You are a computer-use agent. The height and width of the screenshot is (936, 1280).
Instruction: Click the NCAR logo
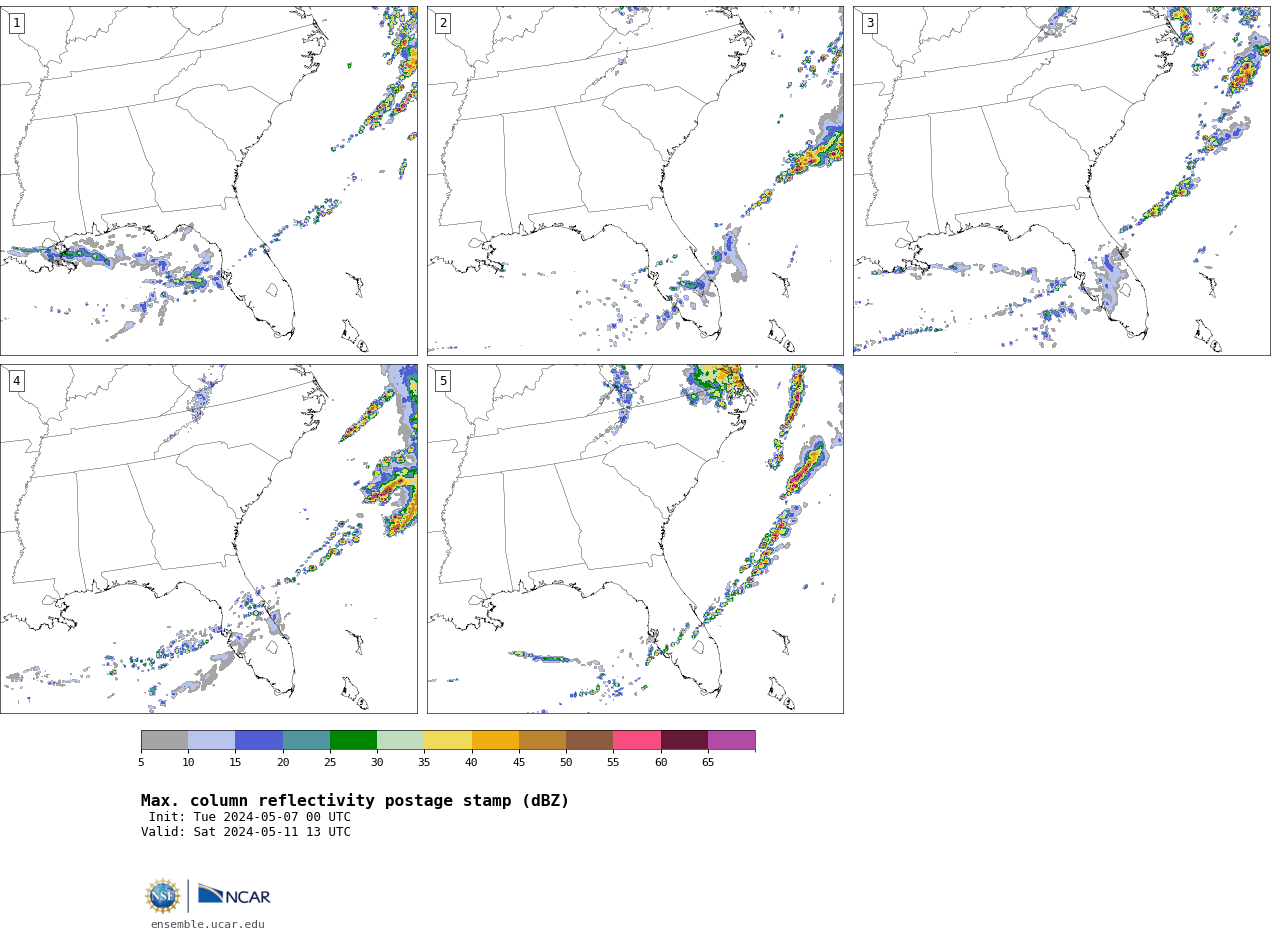[x=234, y=896]
